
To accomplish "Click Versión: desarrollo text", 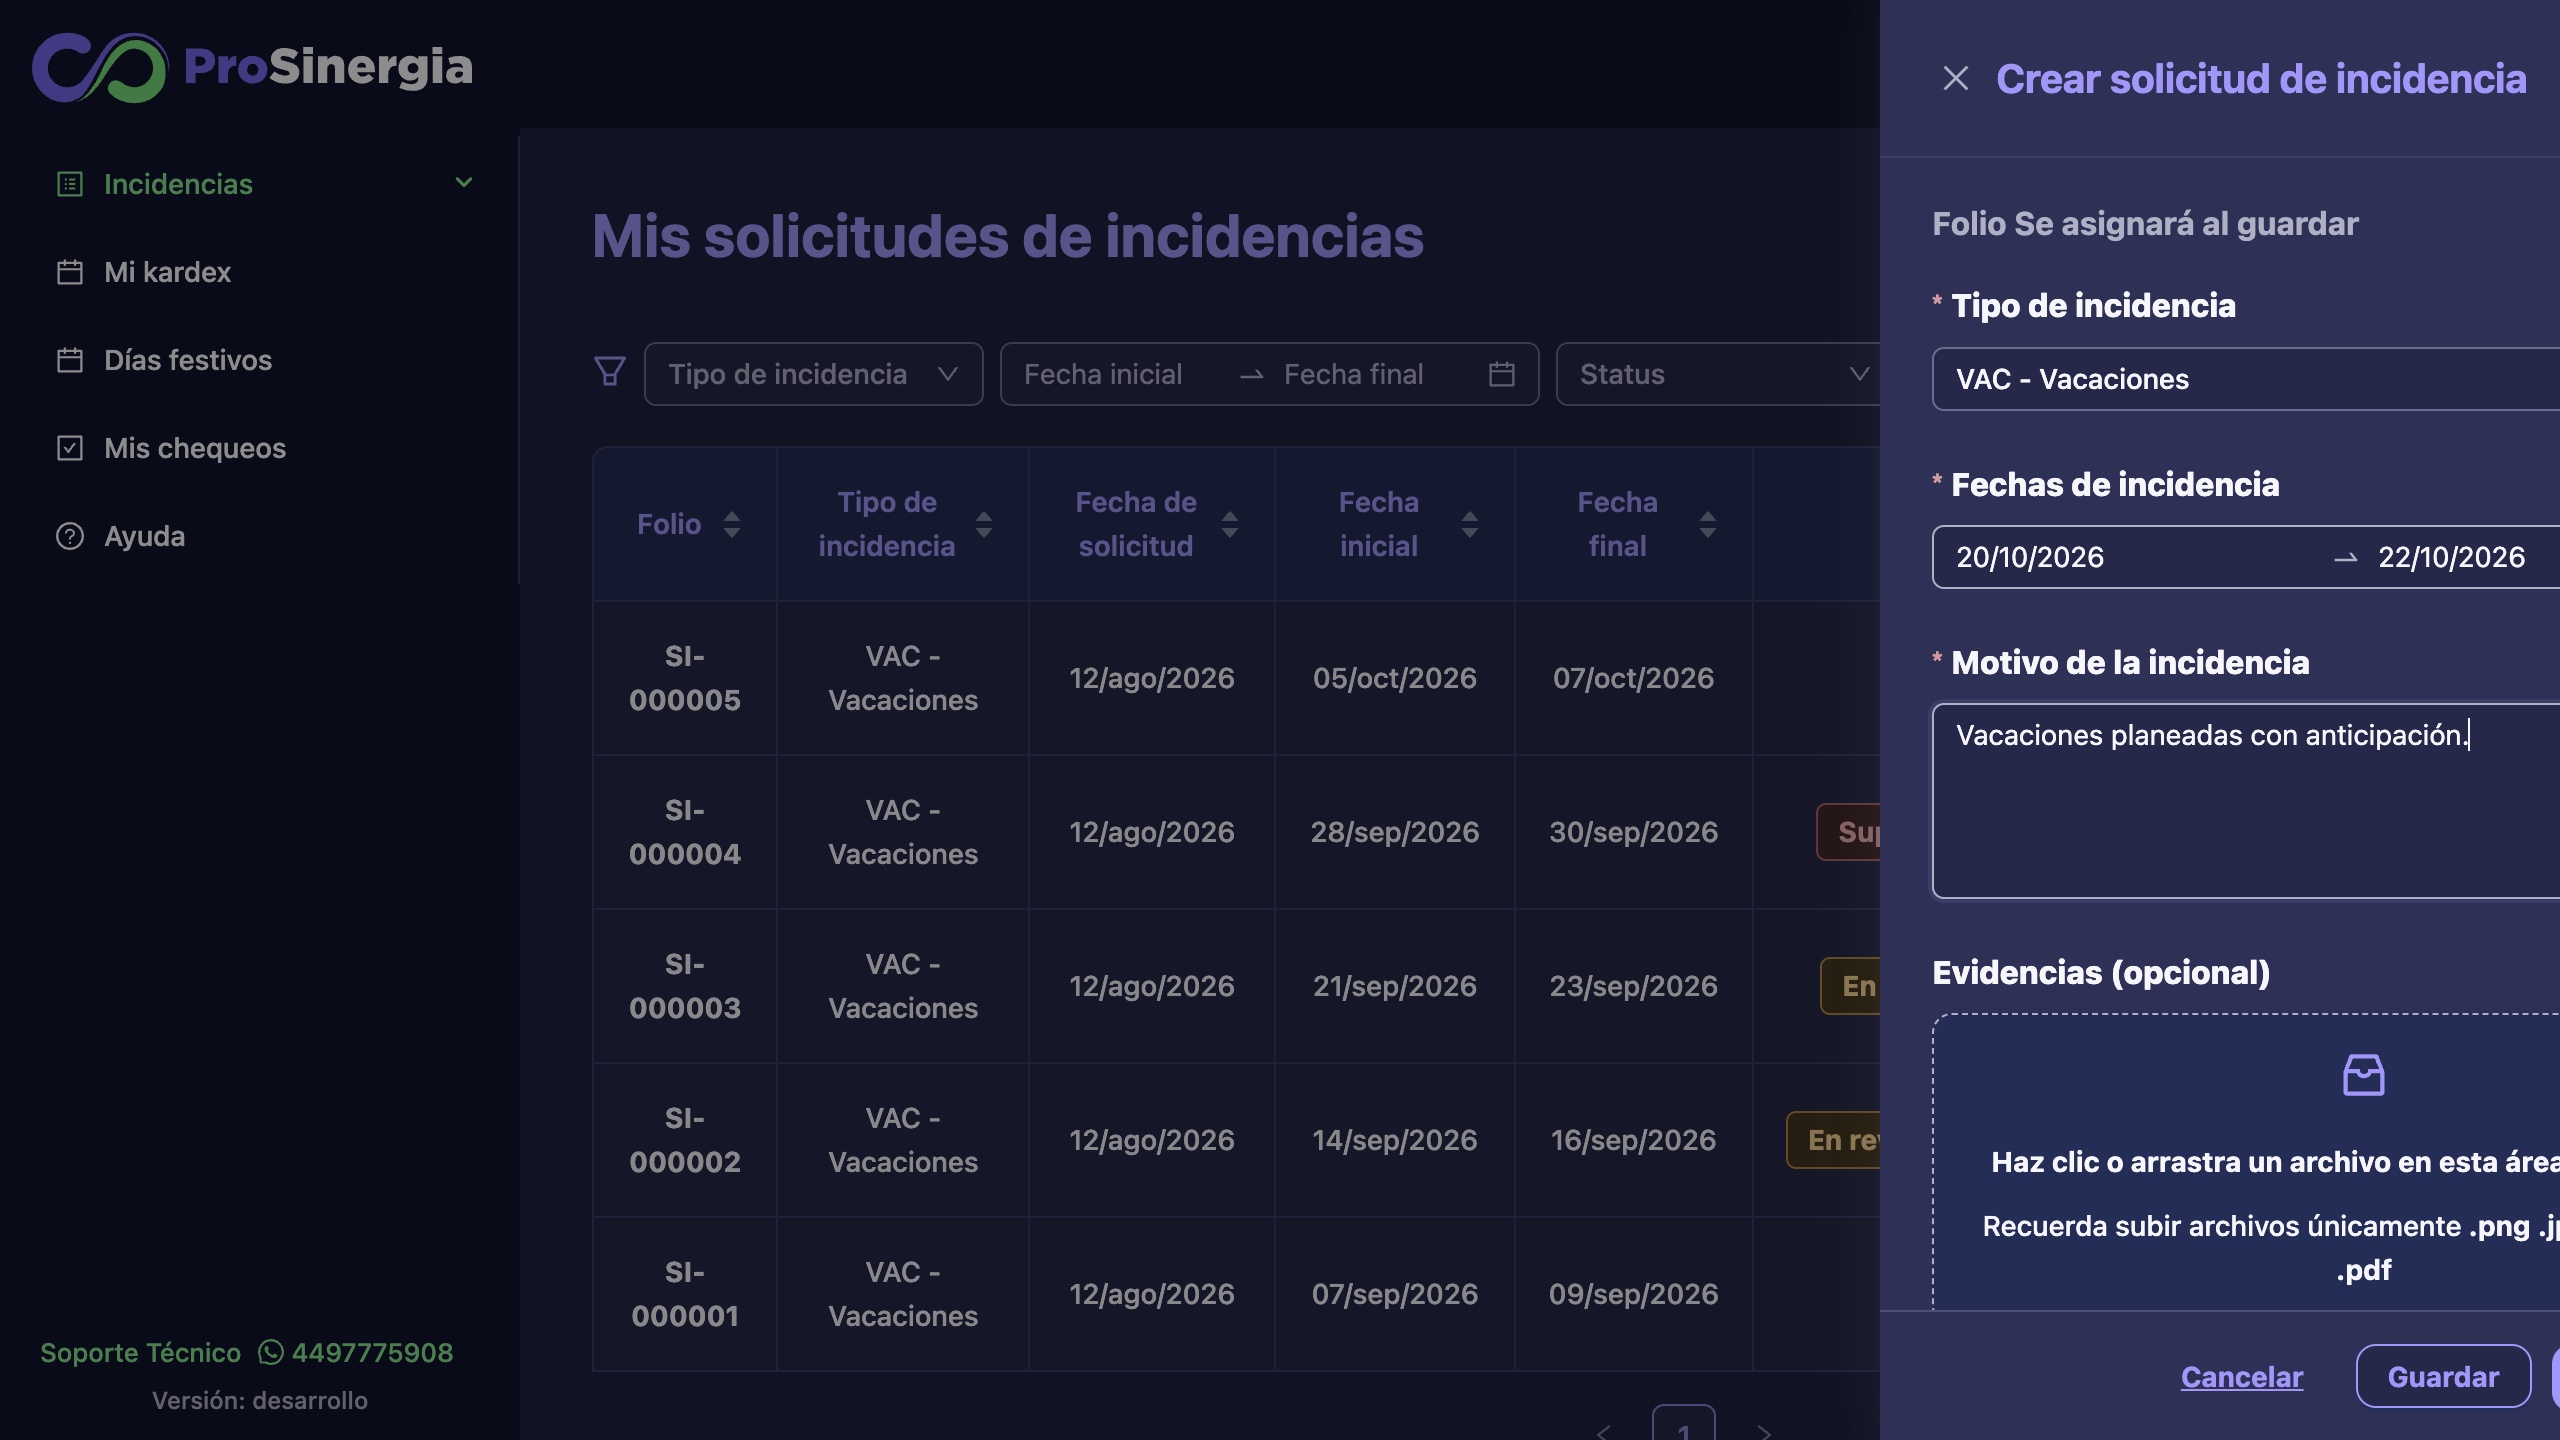I will coord(260,1400).
